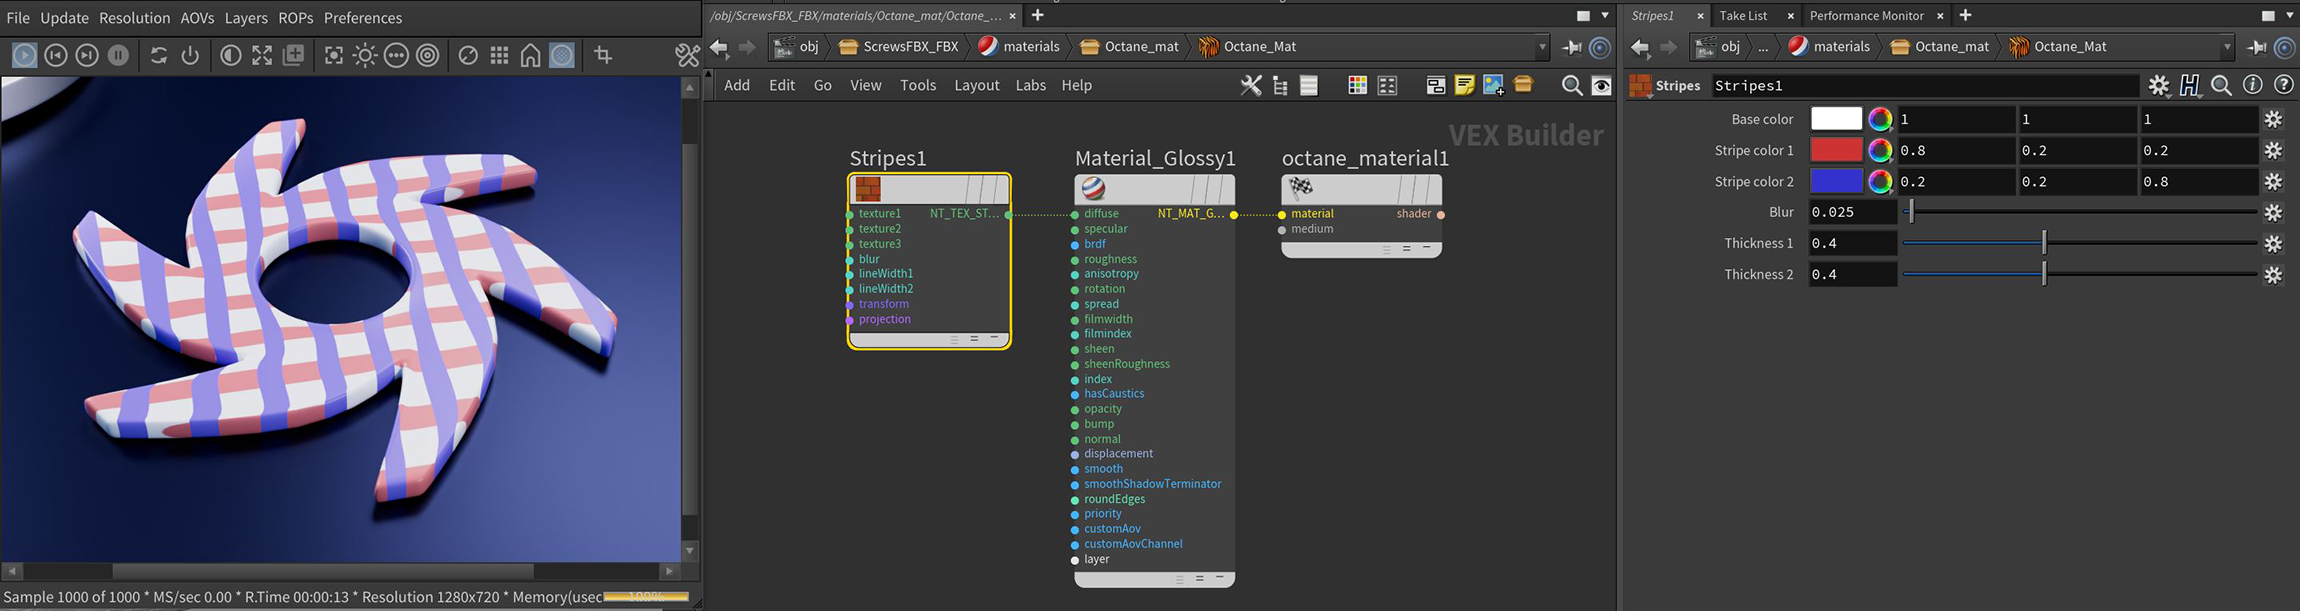
Task: Open the Stripe color 1 color wheel
Action: [1880, 151]
